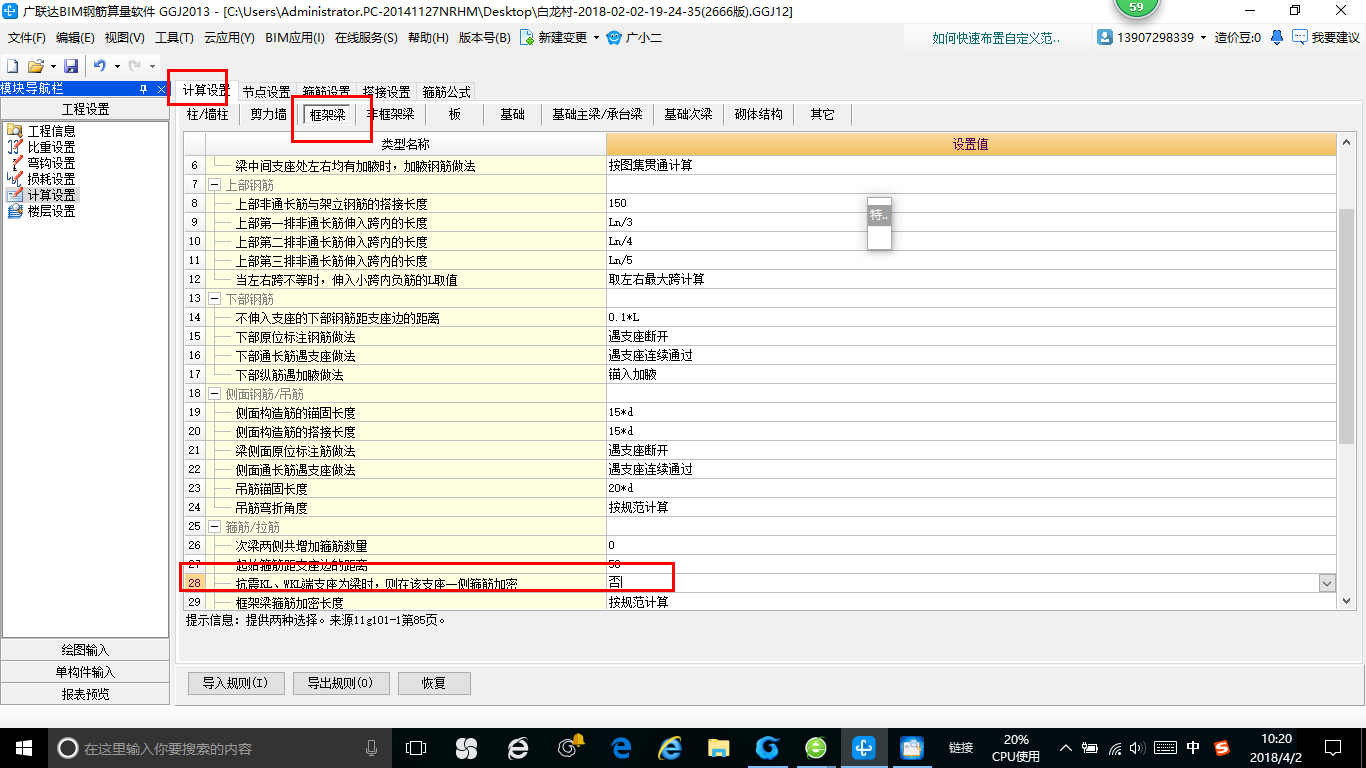Click the New file toolbar icon
Screen dimensions: 1366x768
pos(13,65)
